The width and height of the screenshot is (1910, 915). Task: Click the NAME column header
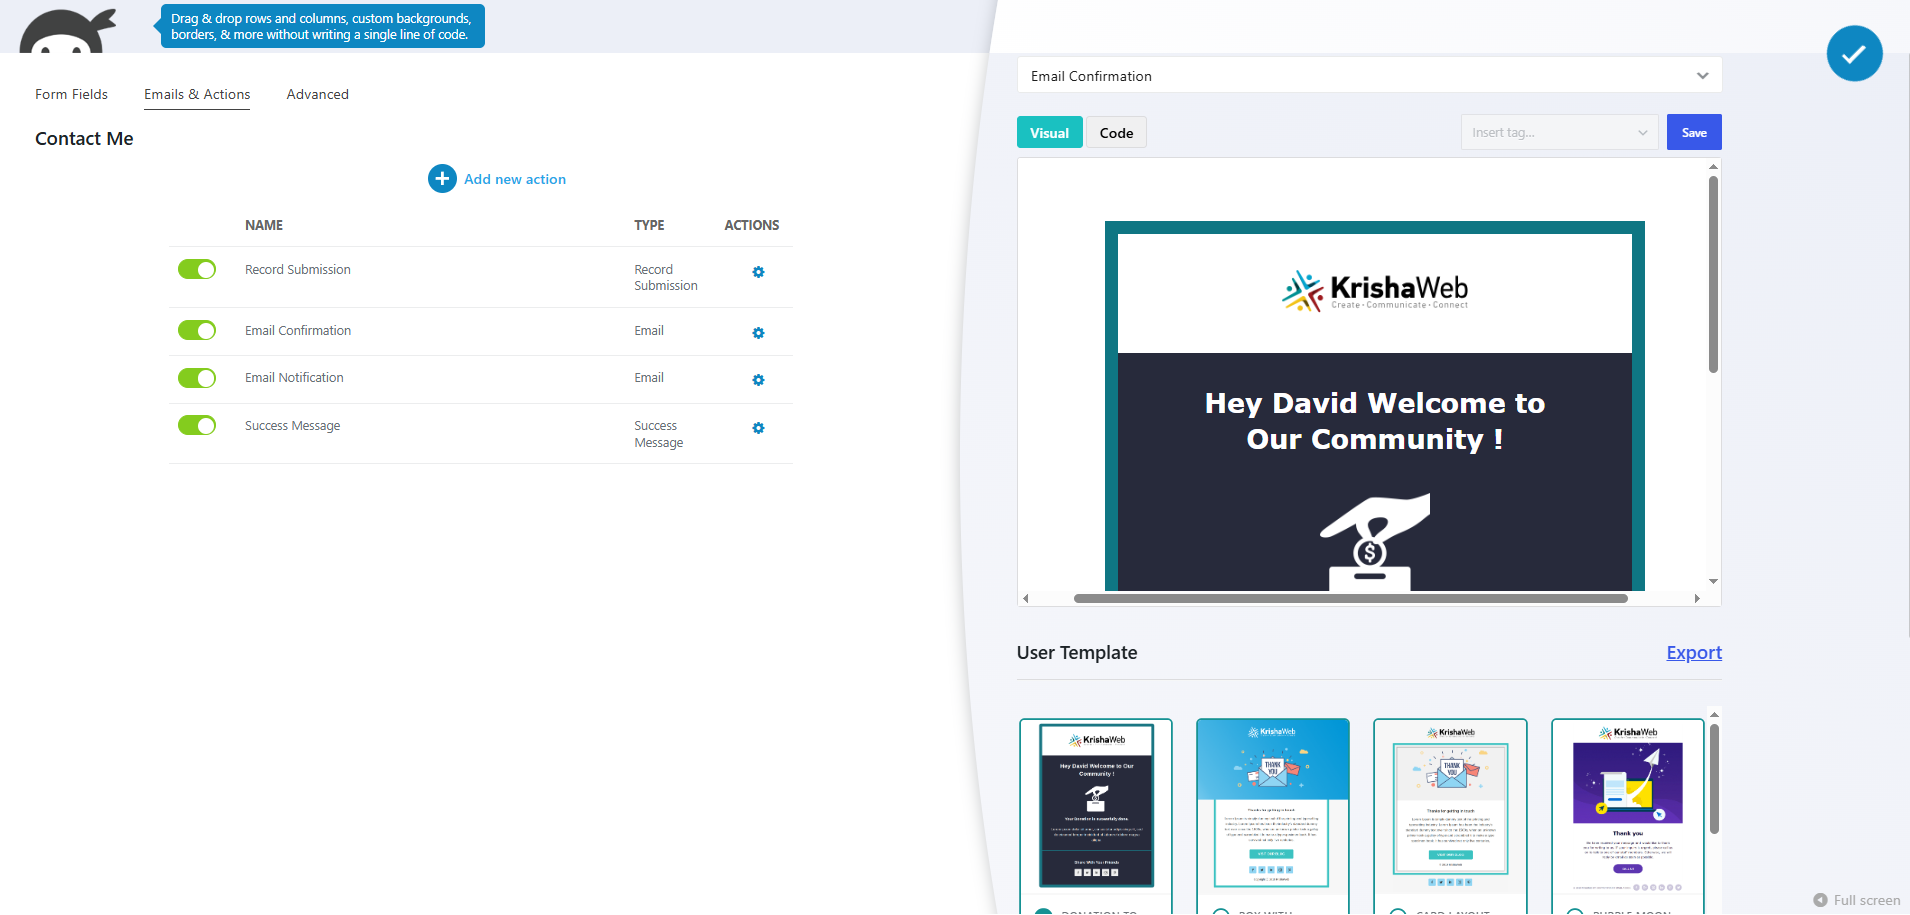tap(264, 225)
